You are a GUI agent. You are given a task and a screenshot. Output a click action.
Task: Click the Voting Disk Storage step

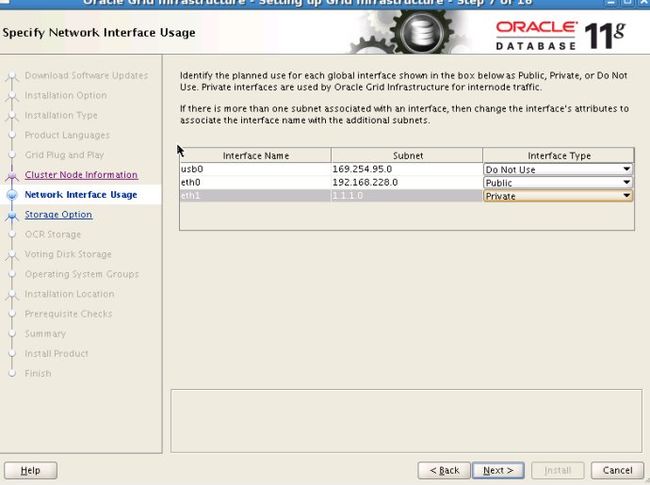68,254
